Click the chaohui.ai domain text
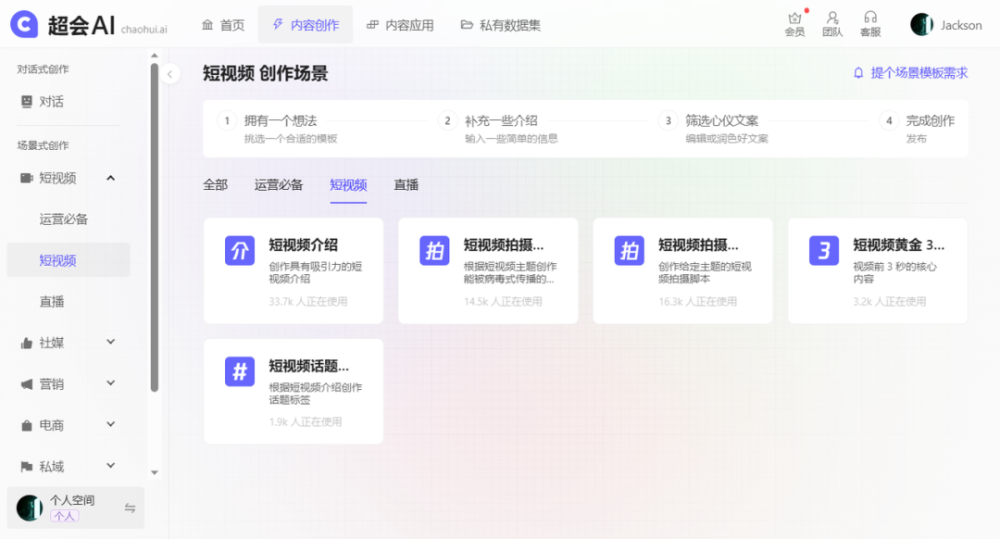1000x539 pixels. 144,29
